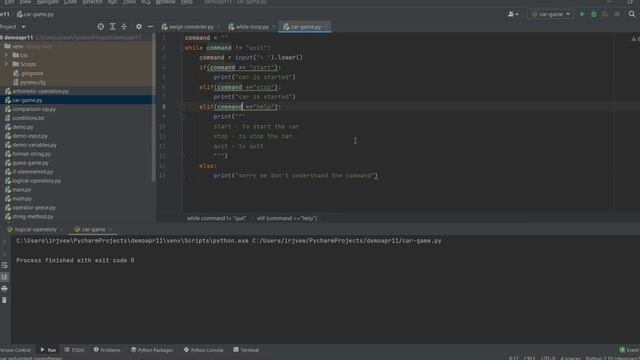Screen dimensions: 640x360
Task: Expand the Scripts folder in project tree
Action: tap(6, 64)
